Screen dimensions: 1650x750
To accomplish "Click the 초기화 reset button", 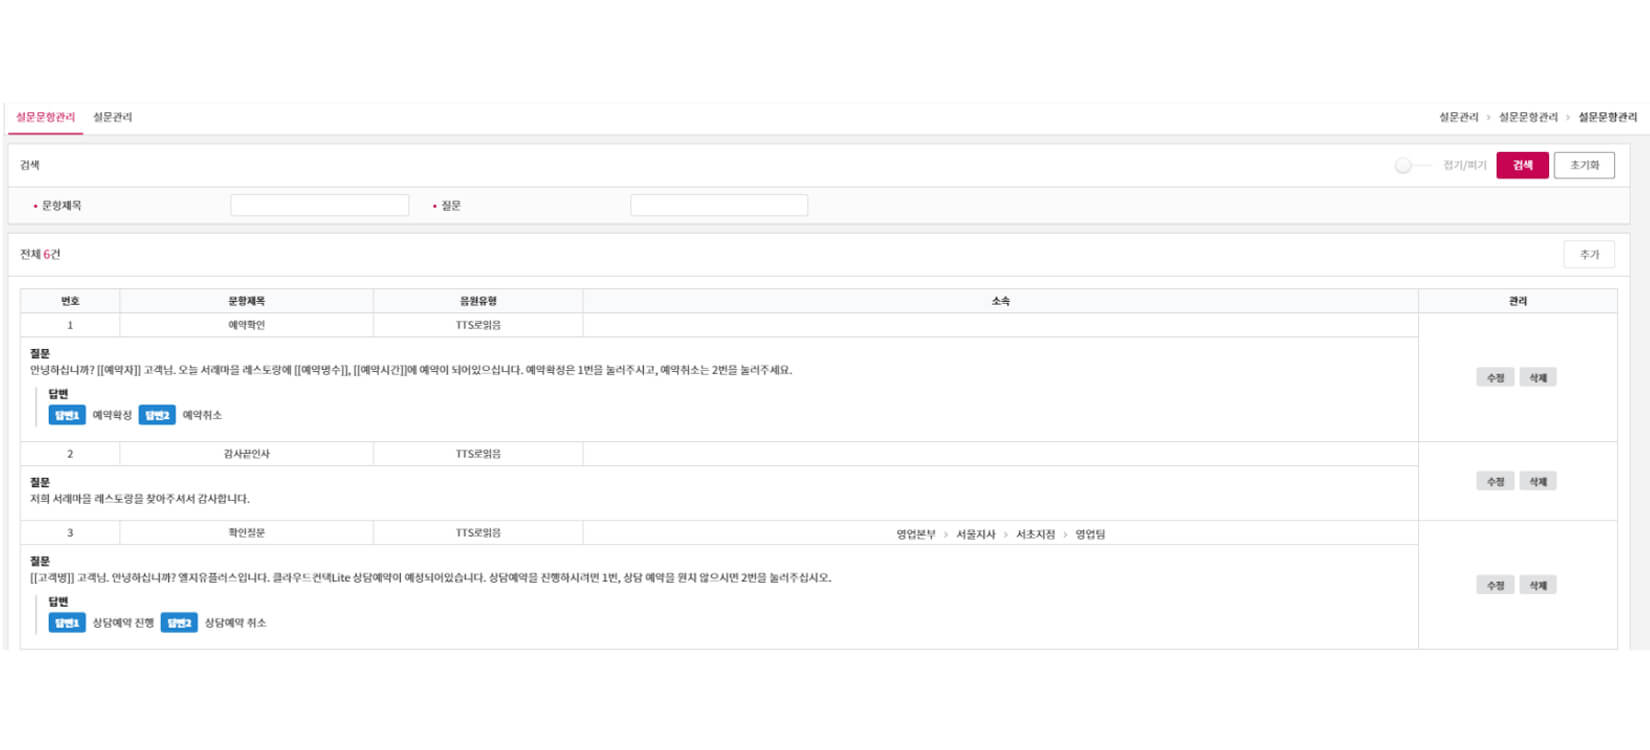I will pyautogui.click(x=1583, y=165).
